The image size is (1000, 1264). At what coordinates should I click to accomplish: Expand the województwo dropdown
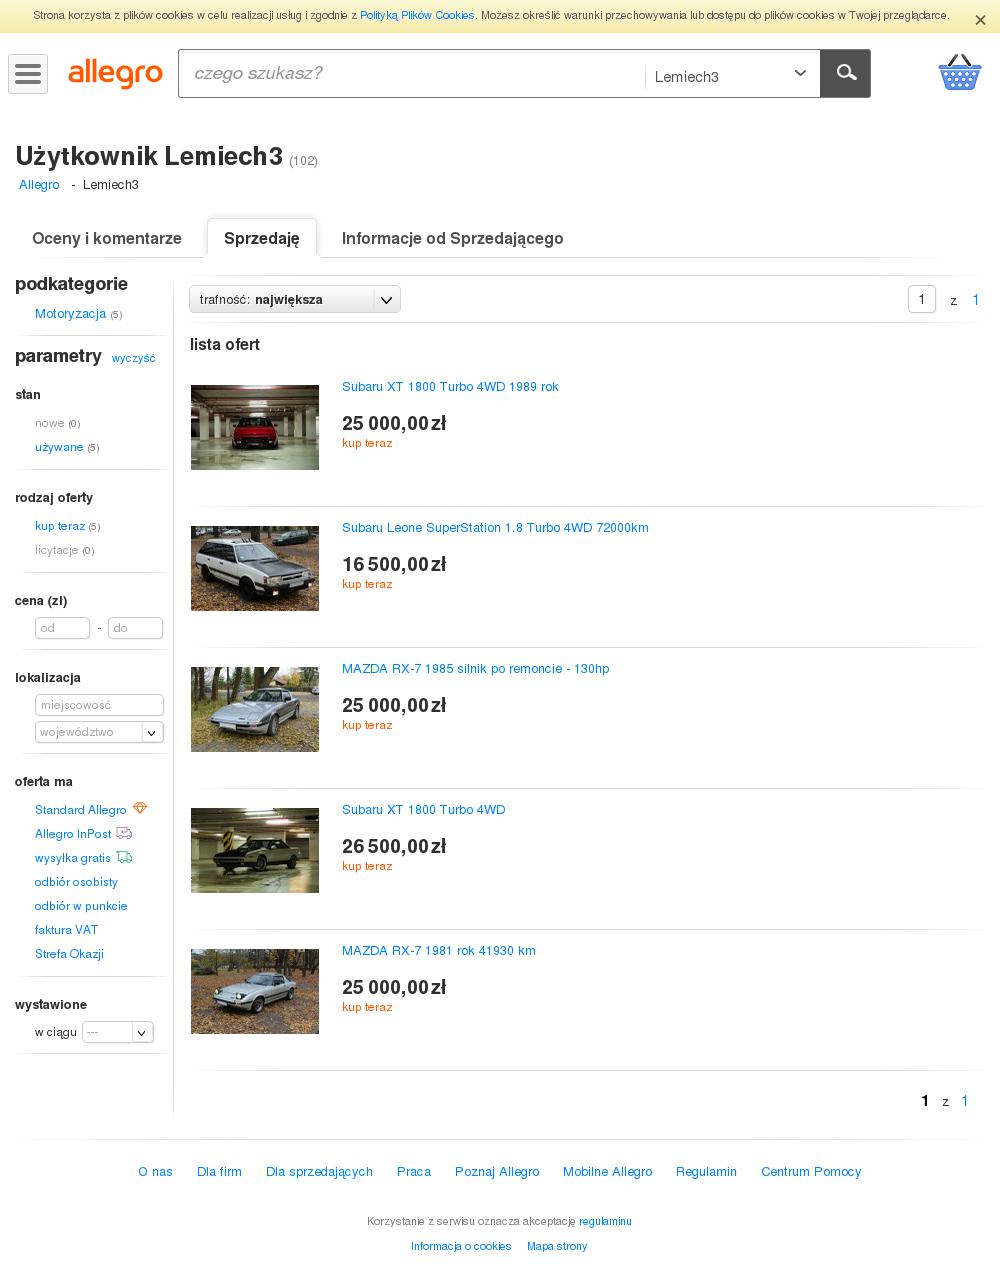(99, 732)
